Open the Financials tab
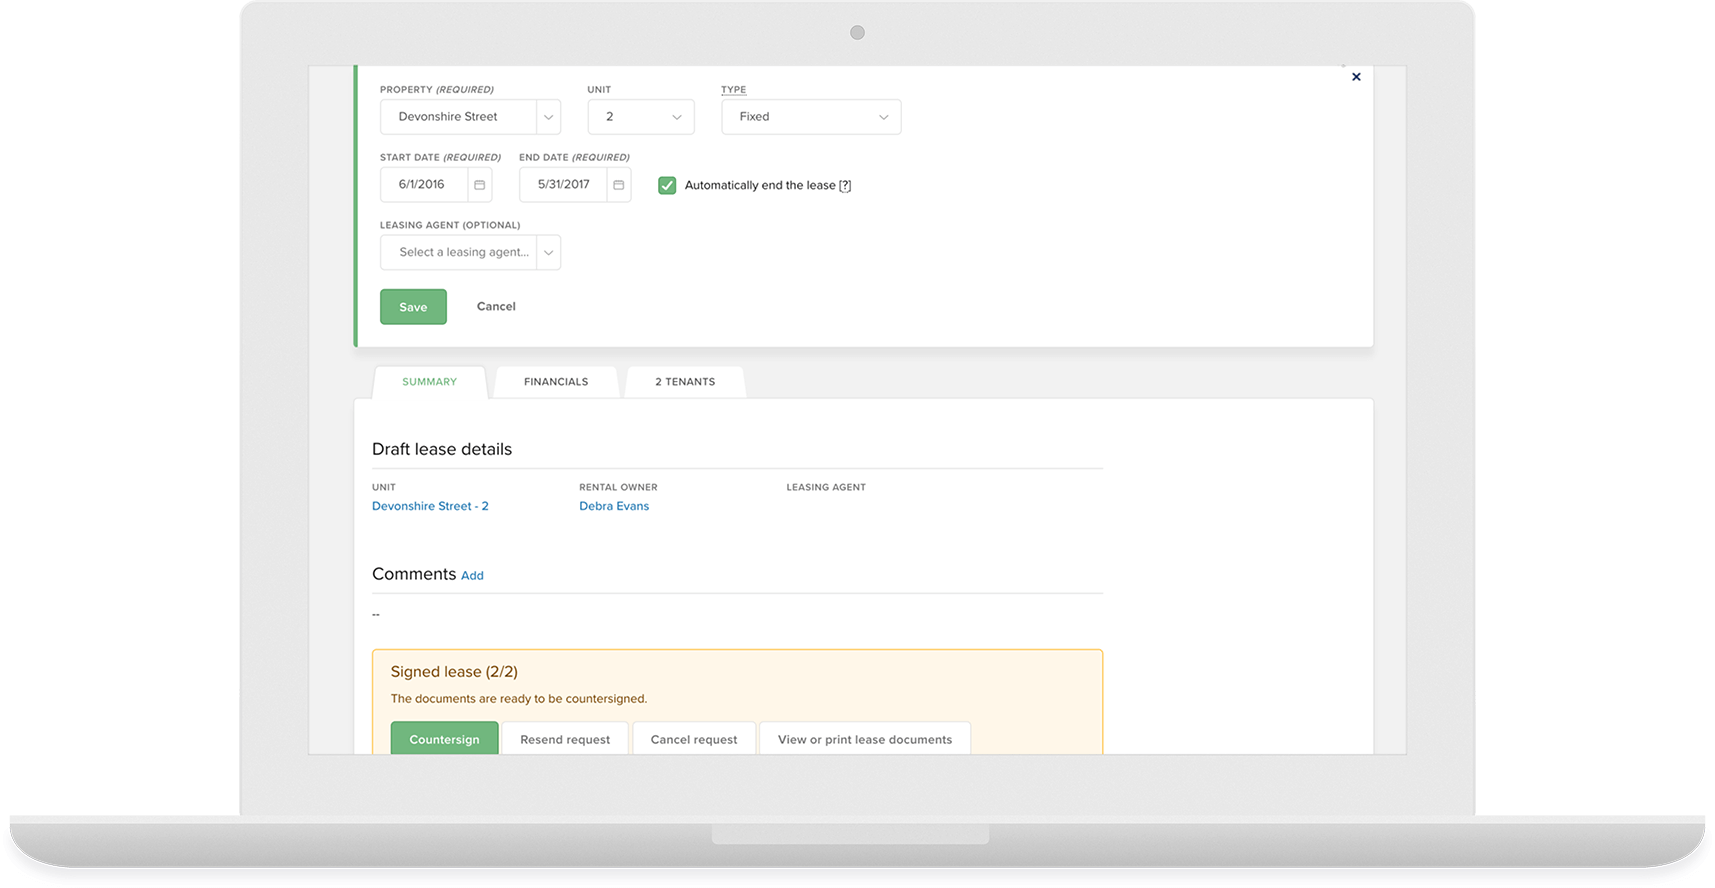The width and height of the screenshot is (1715, 888). coord(556,382)
